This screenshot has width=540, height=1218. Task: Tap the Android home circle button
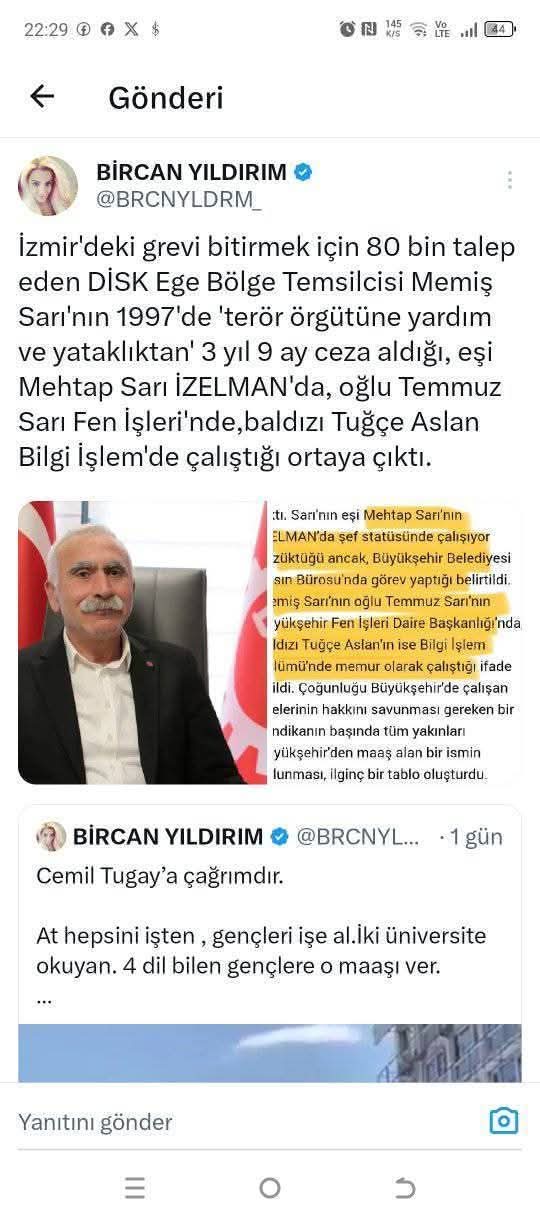coord(270,1188)
